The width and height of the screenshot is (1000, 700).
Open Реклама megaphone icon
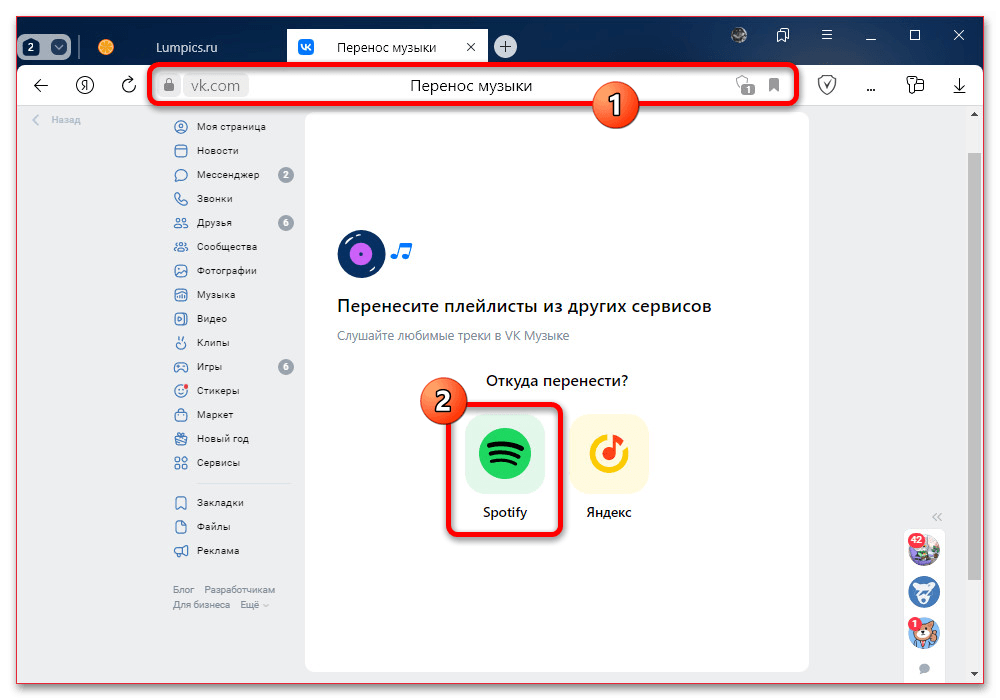181,551
